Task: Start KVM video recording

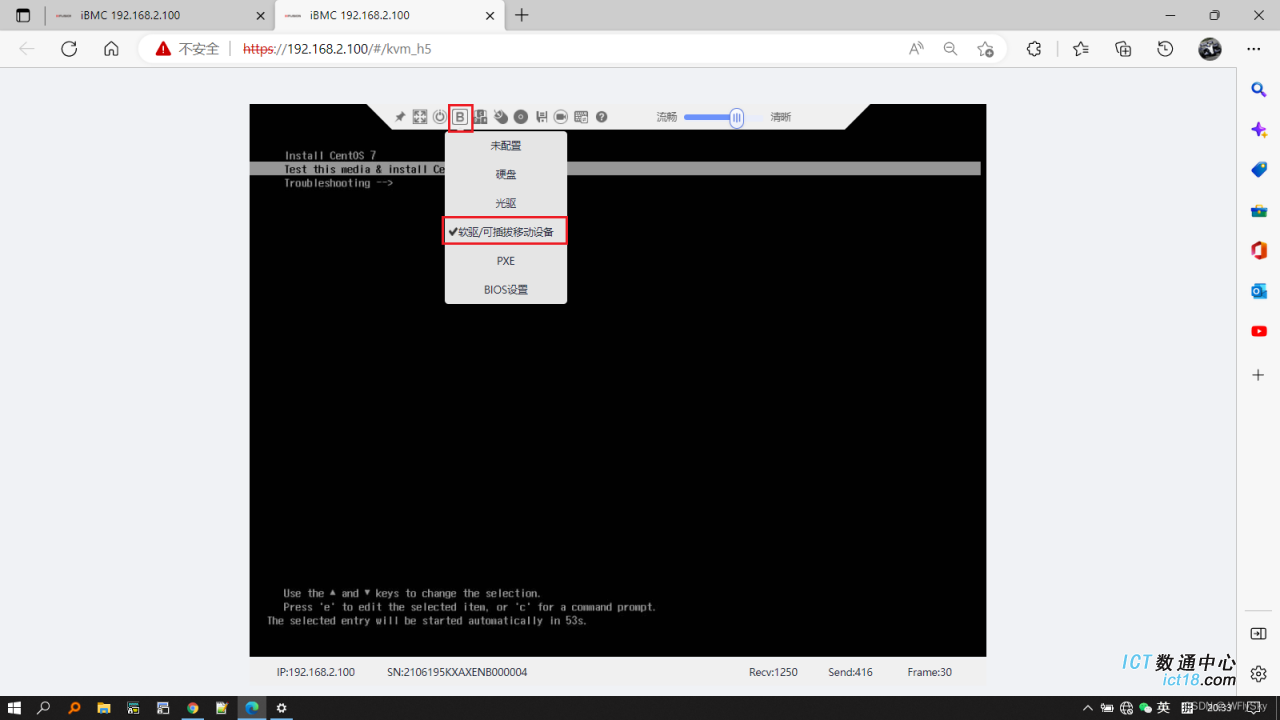Action: coord(561,117)
